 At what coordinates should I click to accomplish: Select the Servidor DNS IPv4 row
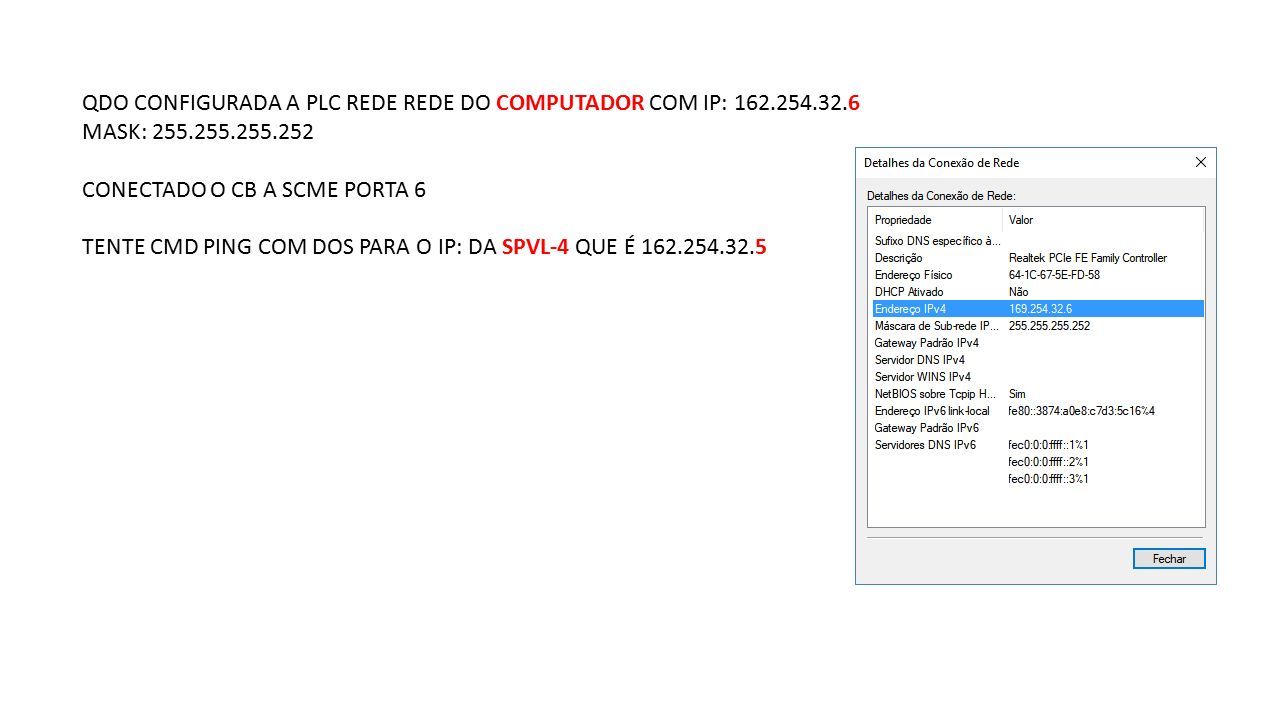(1038, 360)
